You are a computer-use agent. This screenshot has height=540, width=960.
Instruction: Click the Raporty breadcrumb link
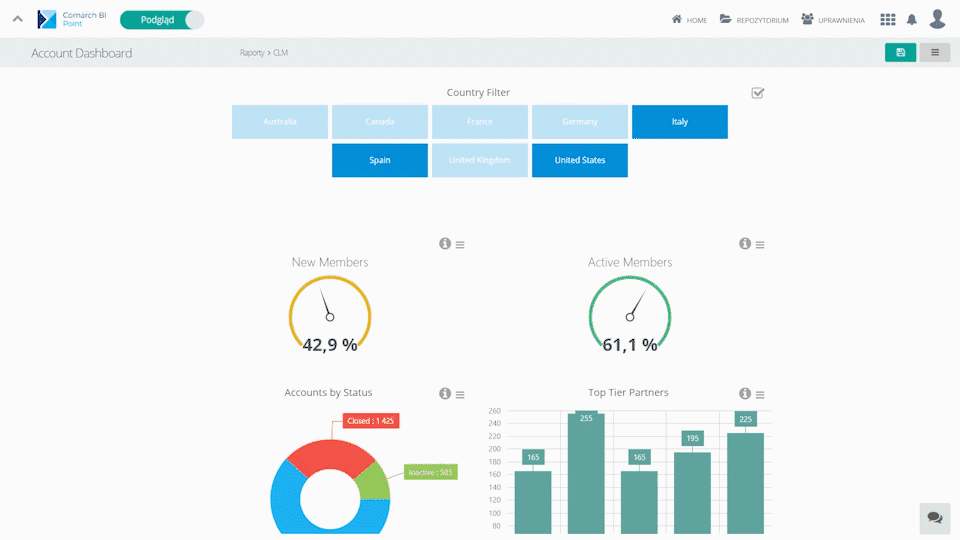tap(252, 53)
